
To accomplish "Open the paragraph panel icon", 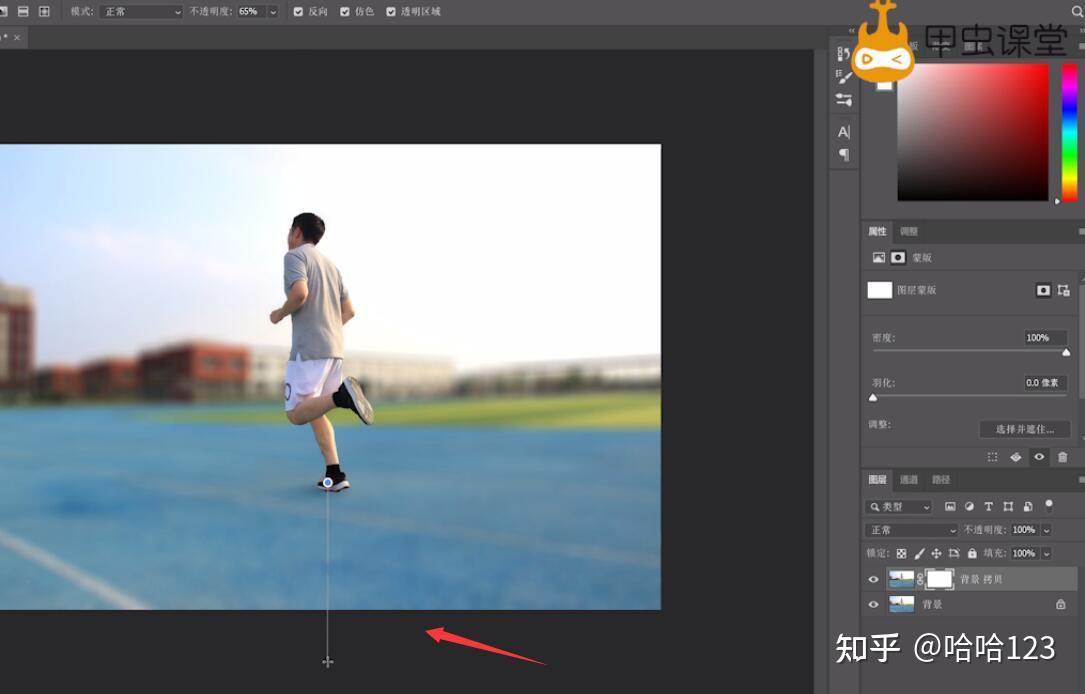I will (844, 154).
